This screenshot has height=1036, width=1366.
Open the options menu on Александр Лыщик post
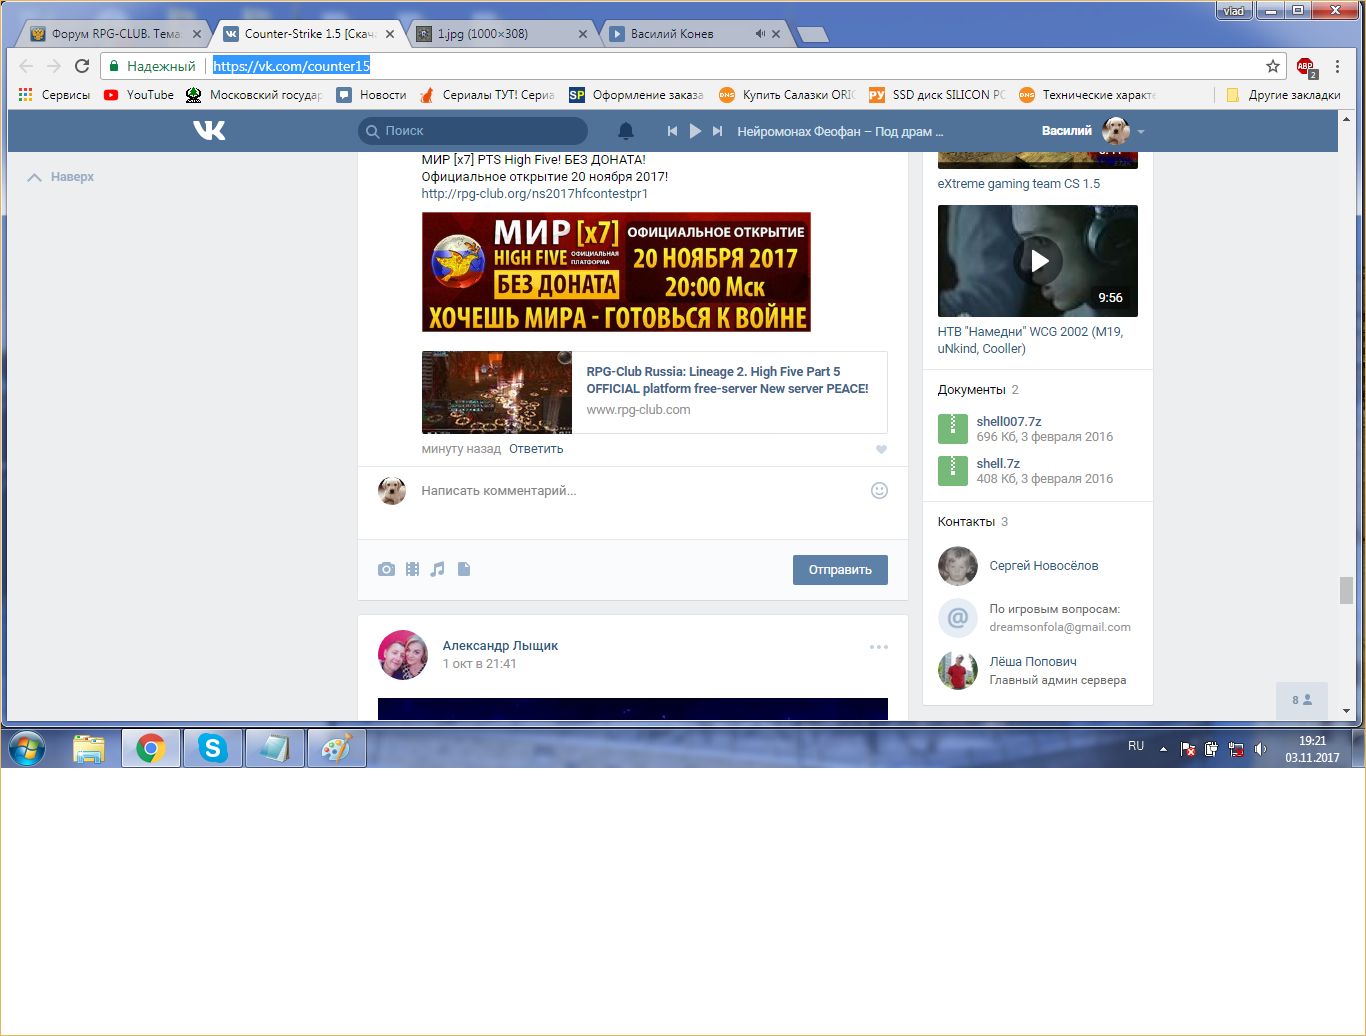tap(878, 647)
